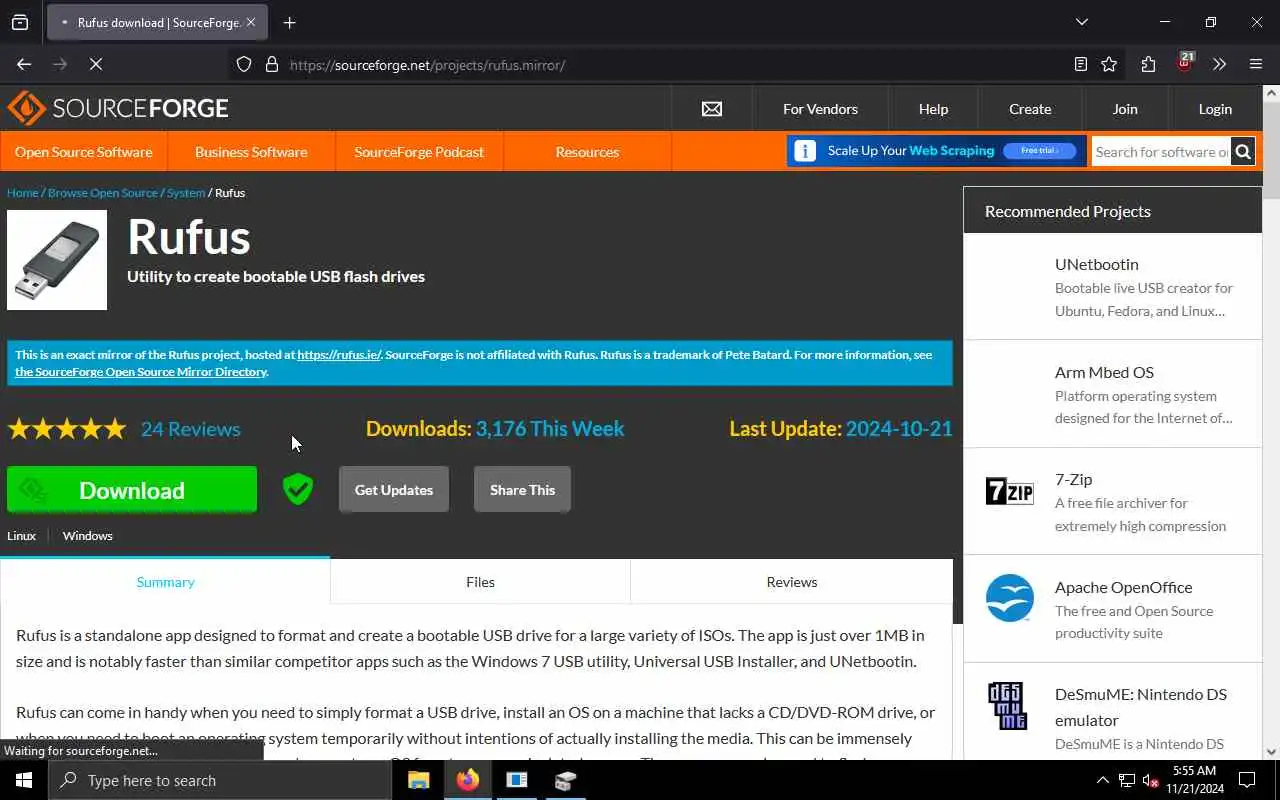Toggle reader view icon in address bar
1280x800 pixels.
1081,64
